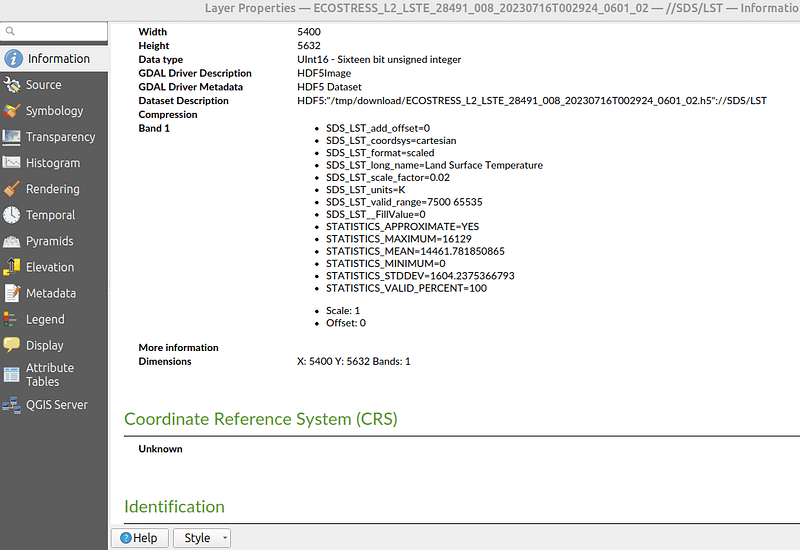Screen dimensions: 800x550
Task: Switch to the Source tab
Action: (x=43, y=85)
